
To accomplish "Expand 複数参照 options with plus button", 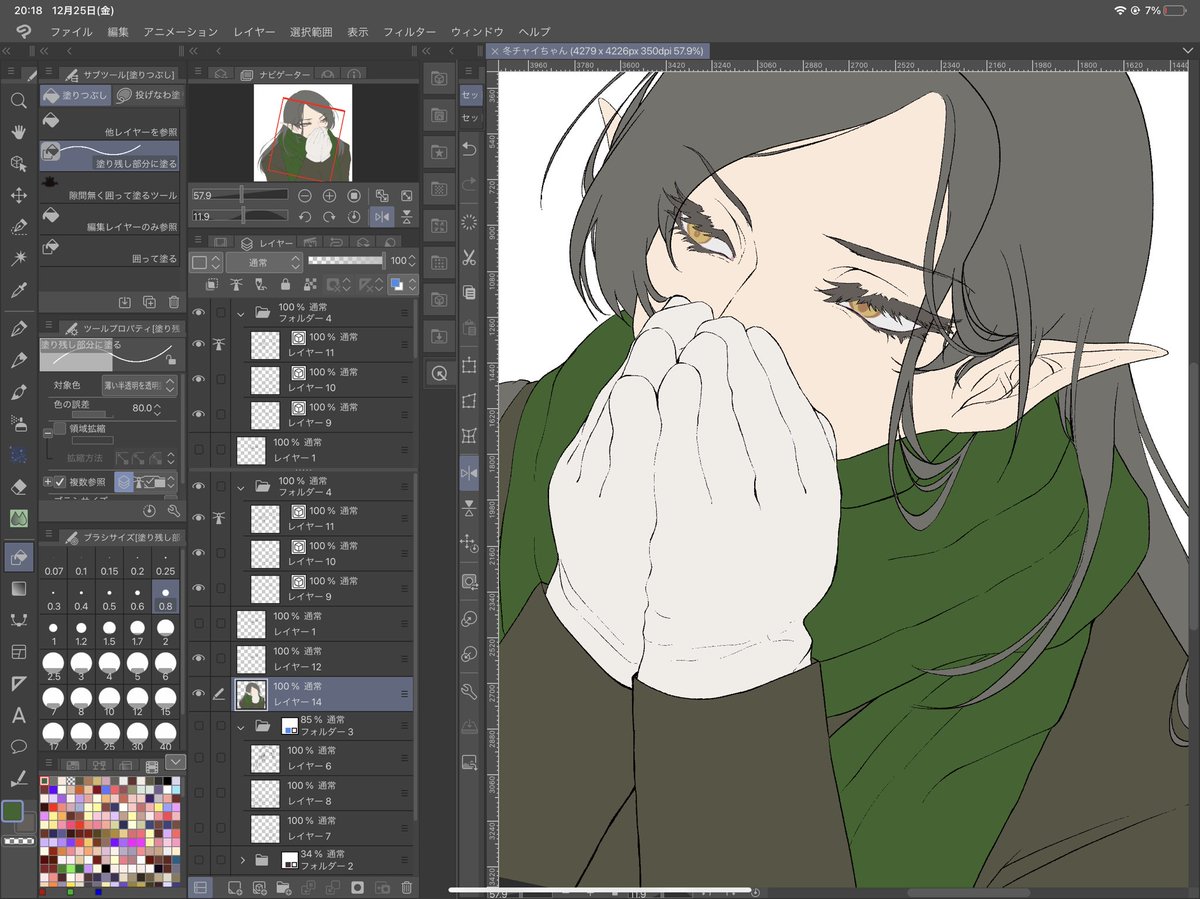I will click(47, 482).
